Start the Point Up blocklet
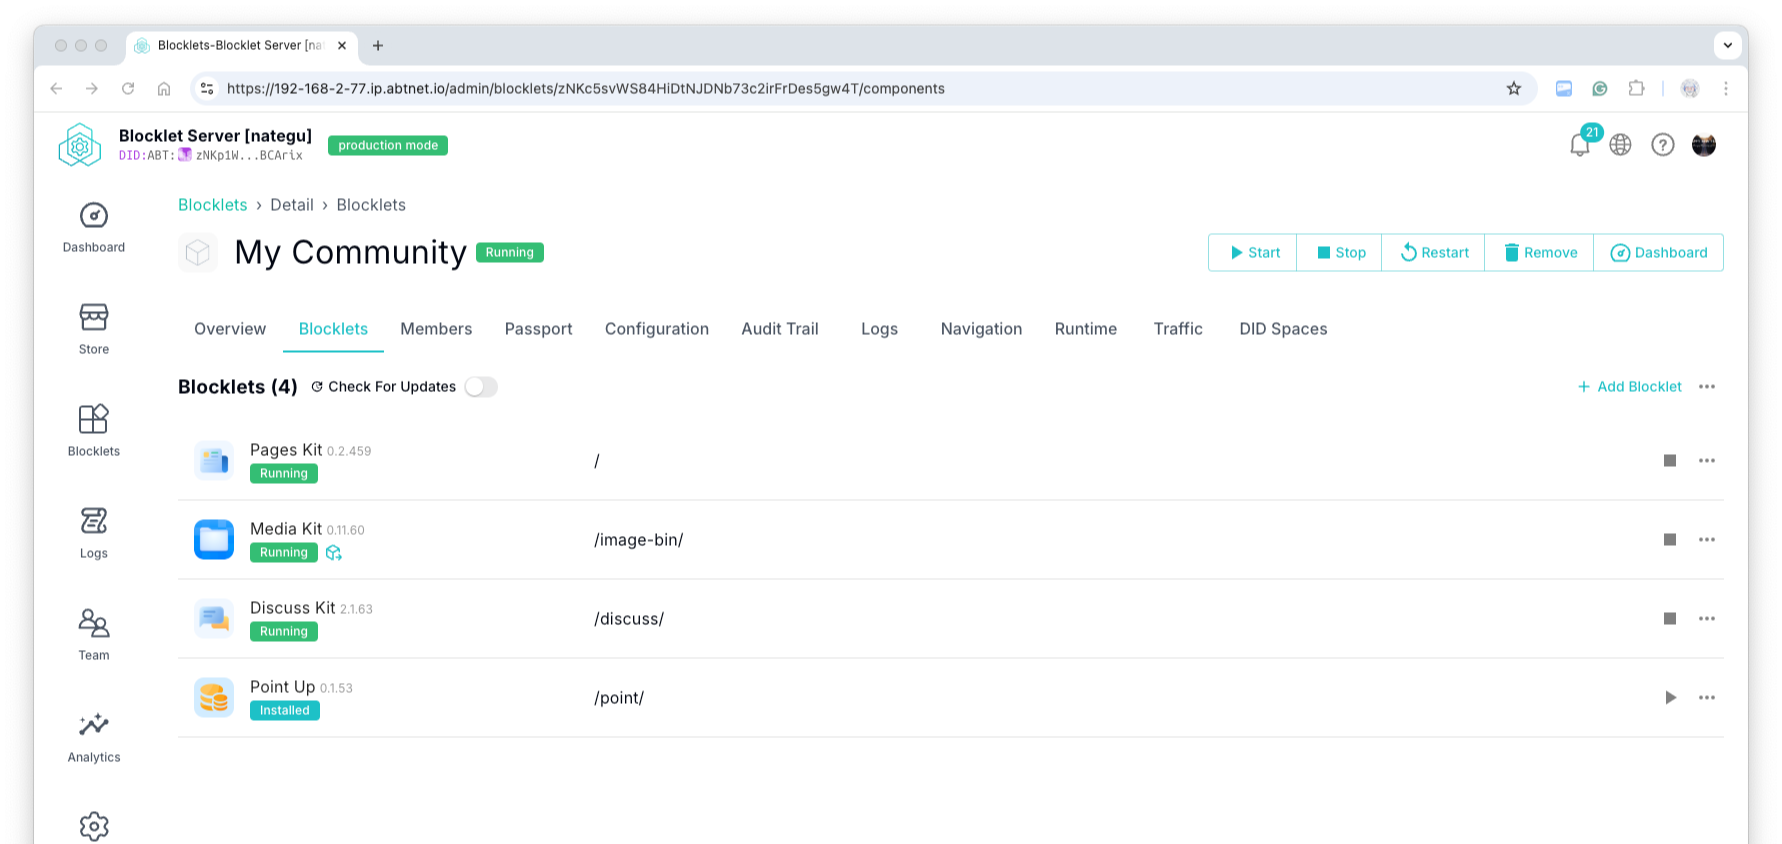 (1669, 698)
